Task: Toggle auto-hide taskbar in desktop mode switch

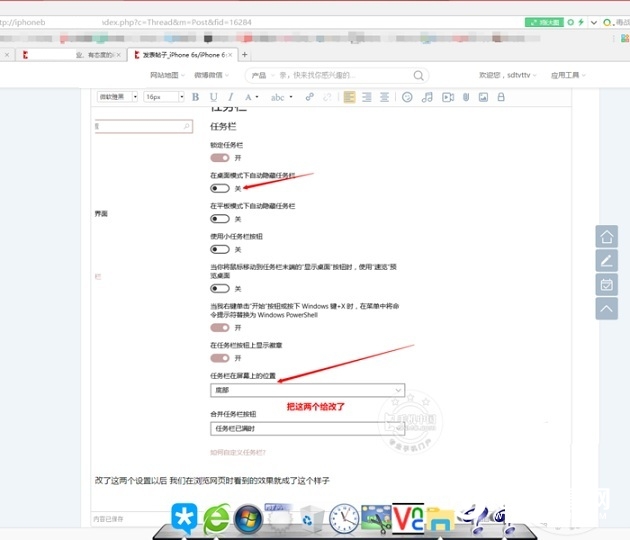Action: click(x=220, y=188)
